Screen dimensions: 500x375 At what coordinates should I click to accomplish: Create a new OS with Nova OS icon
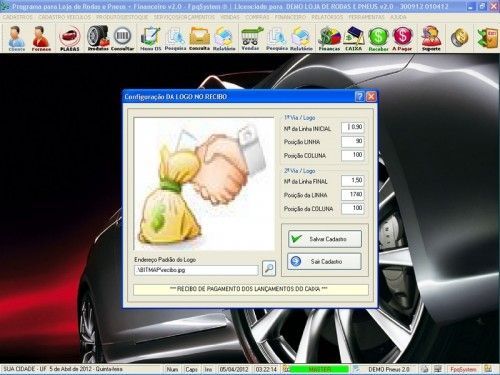click(150, 38)
